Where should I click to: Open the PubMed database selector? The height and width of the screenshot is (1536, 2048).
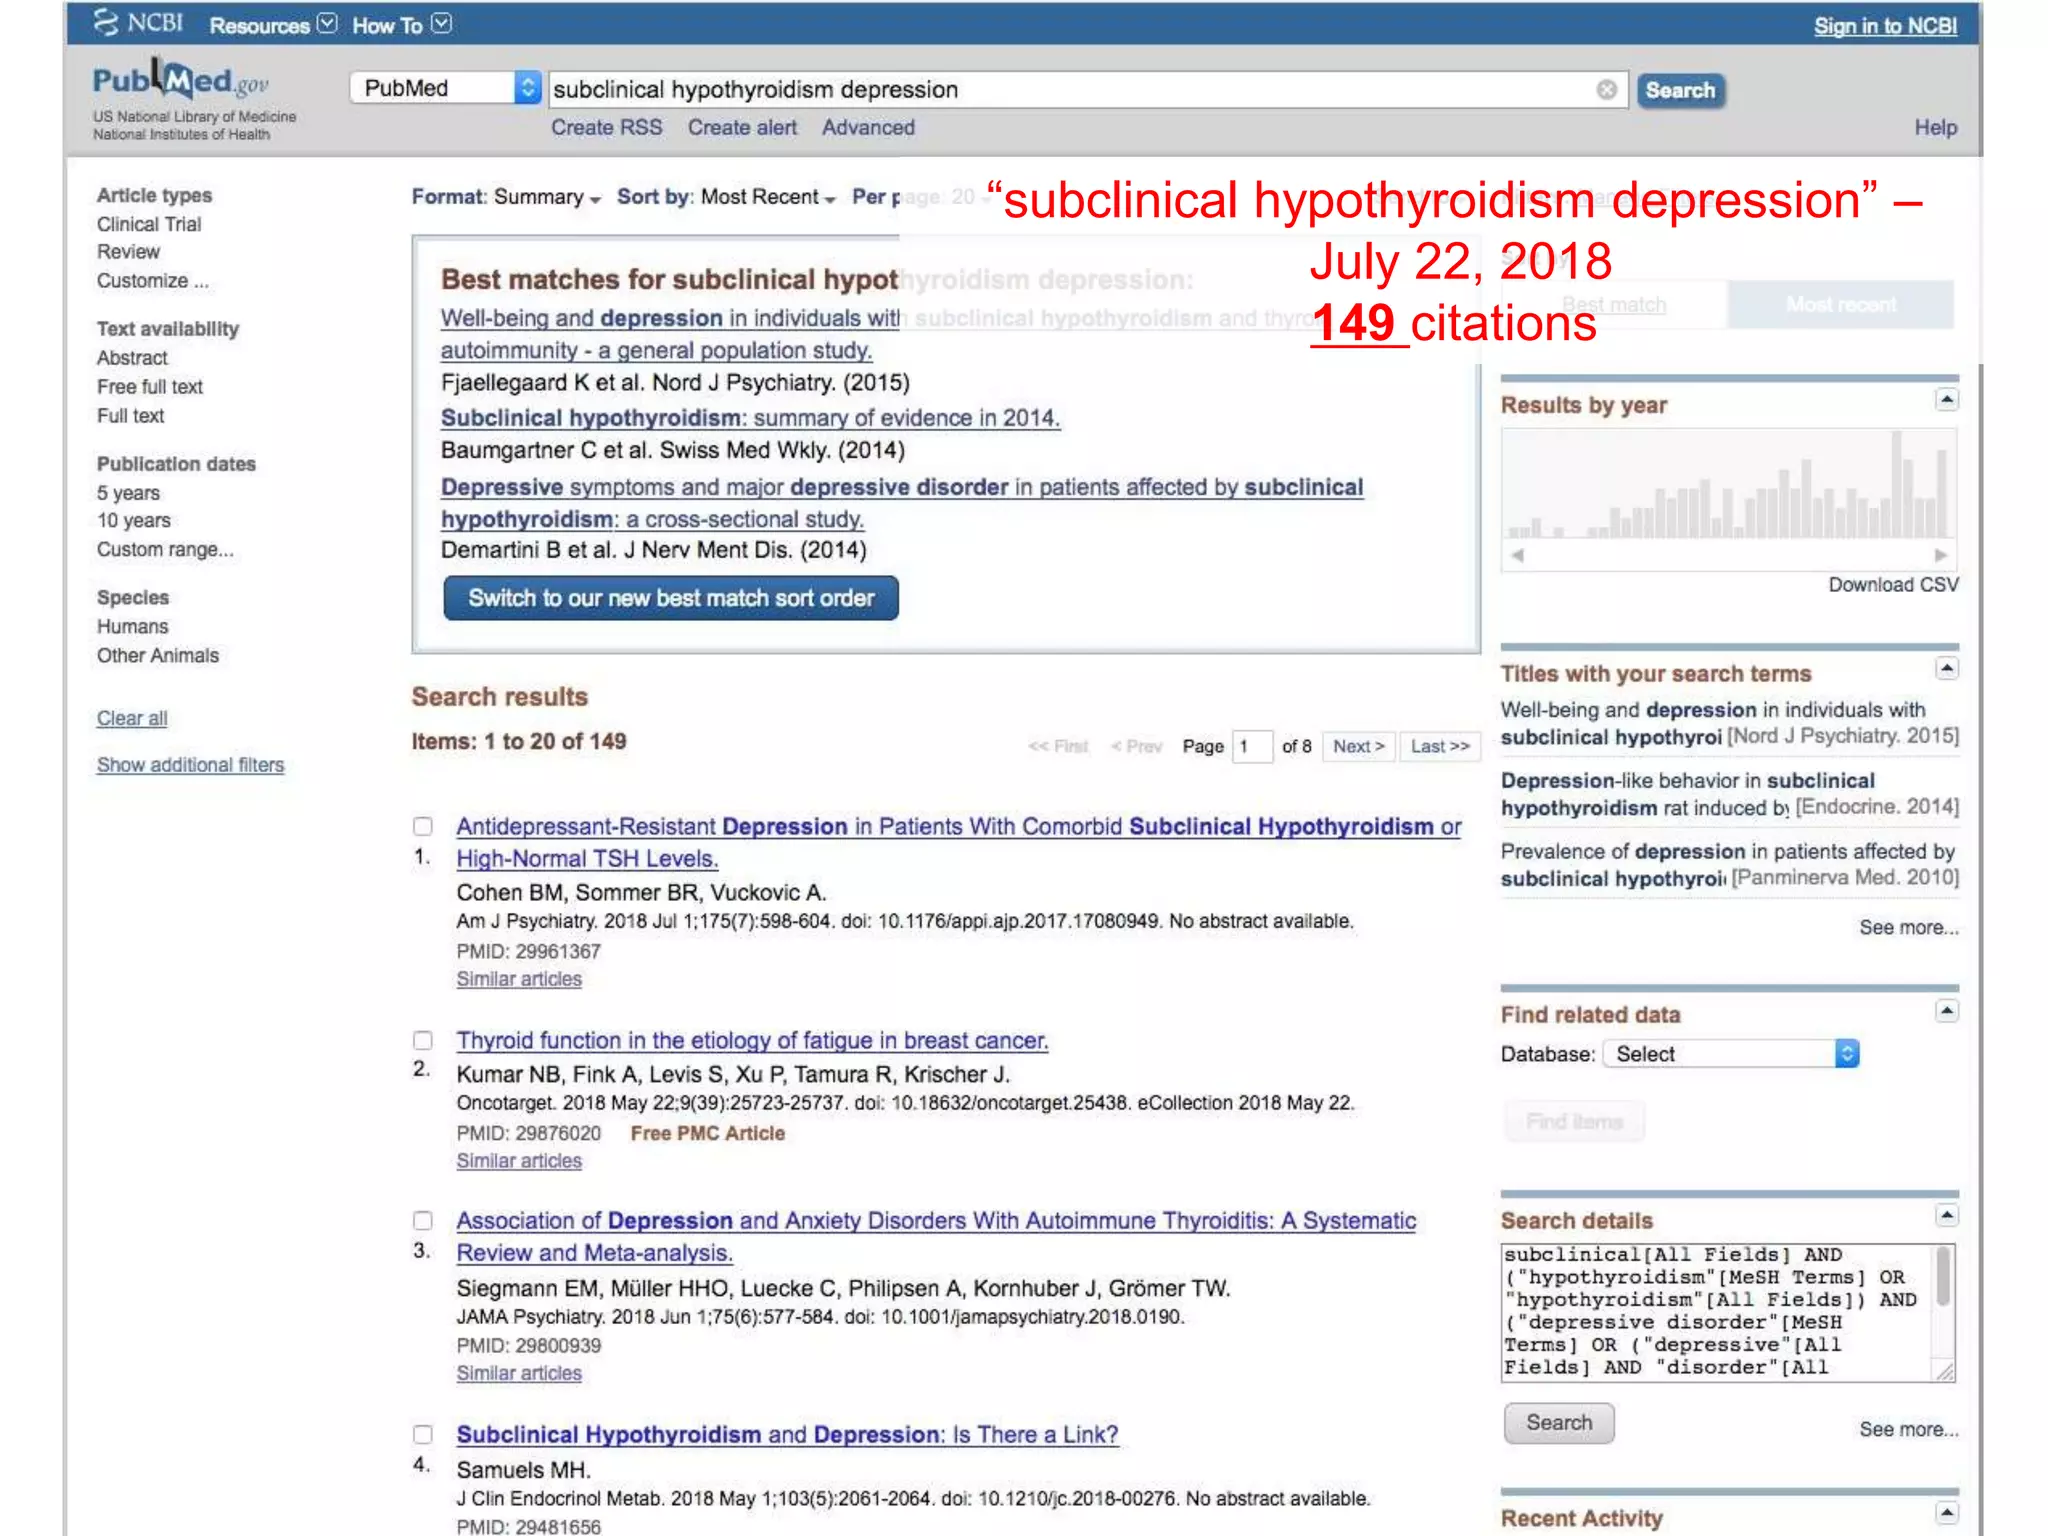tap(446, 88)
